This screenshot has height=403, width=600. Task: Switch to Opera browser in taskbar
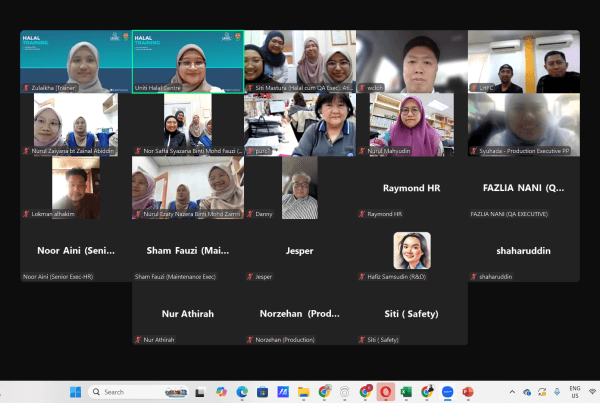tap(386, 392)
